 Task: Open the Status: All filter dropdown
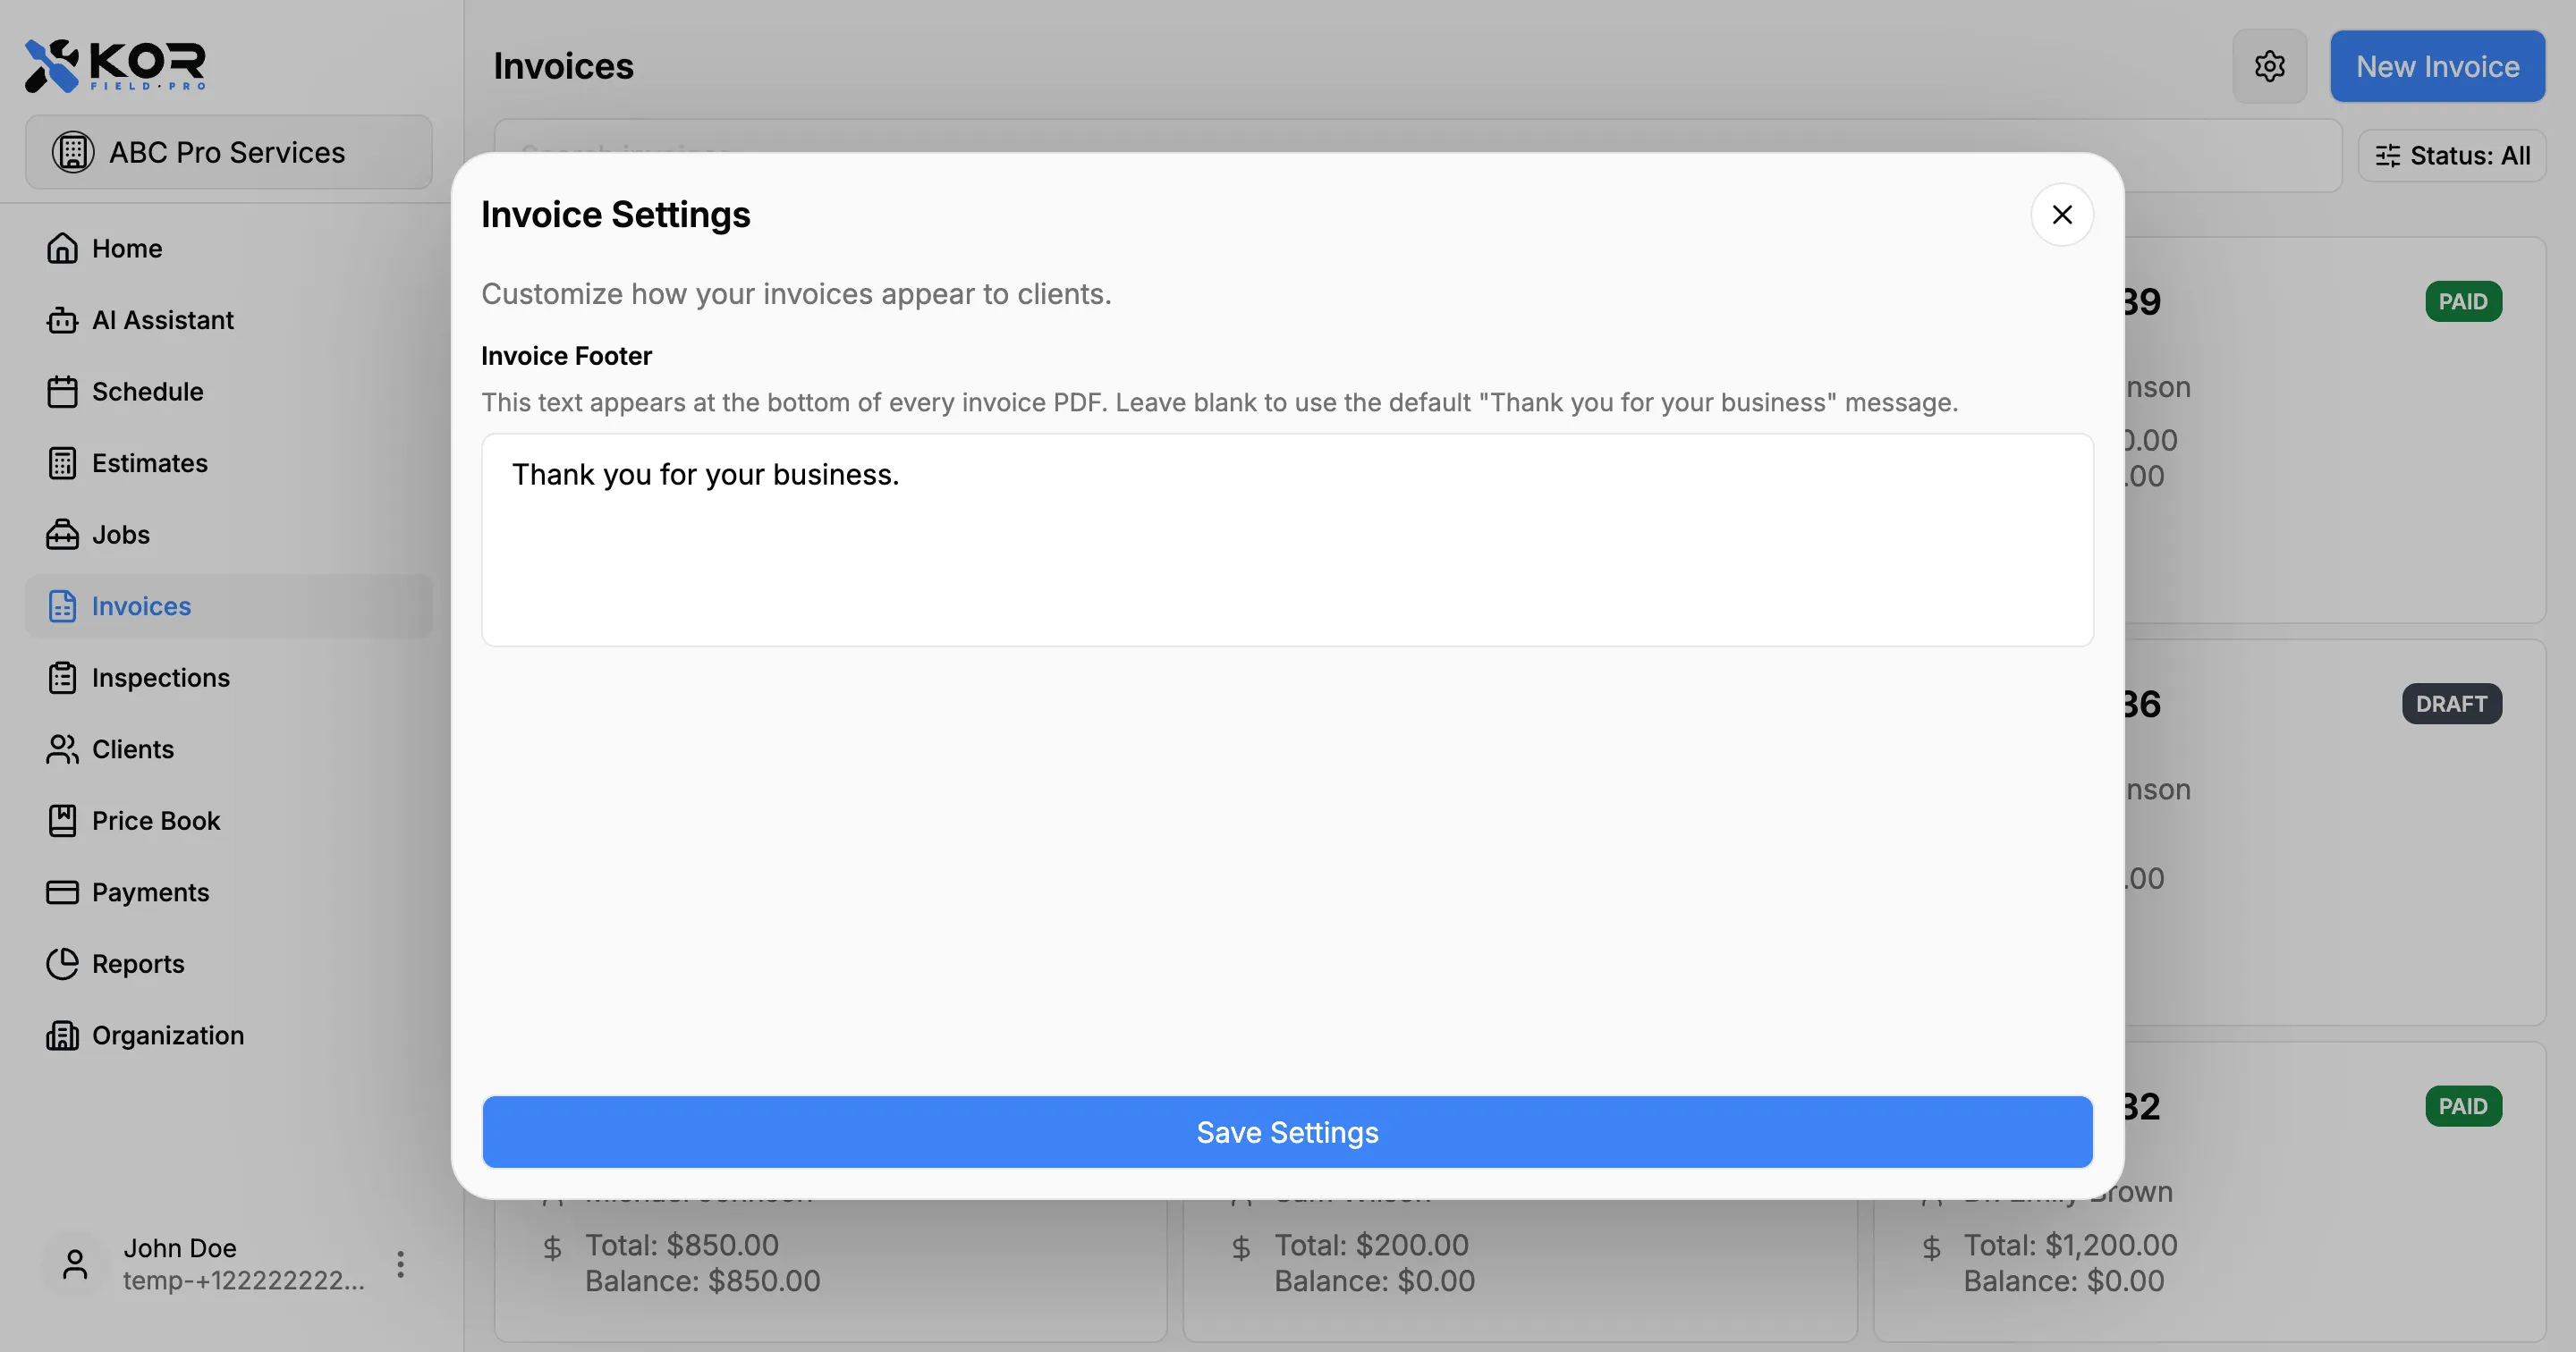(x=2452, y=155)
